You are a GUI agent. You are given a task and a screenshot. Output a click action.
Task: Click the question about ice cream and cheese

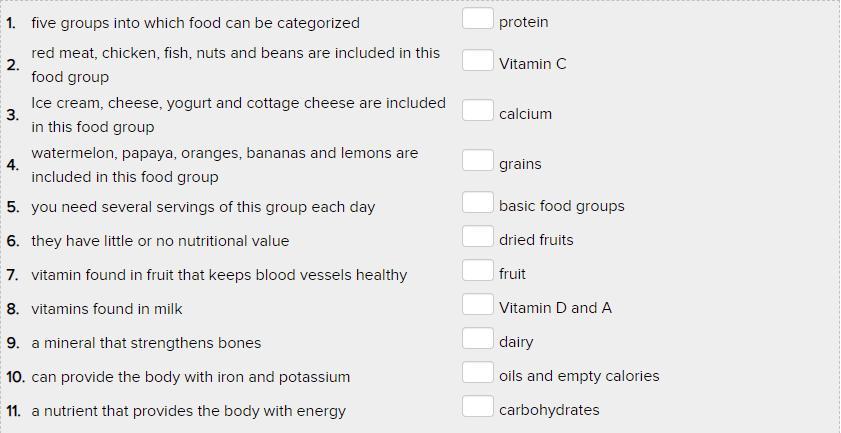(238, 115)
